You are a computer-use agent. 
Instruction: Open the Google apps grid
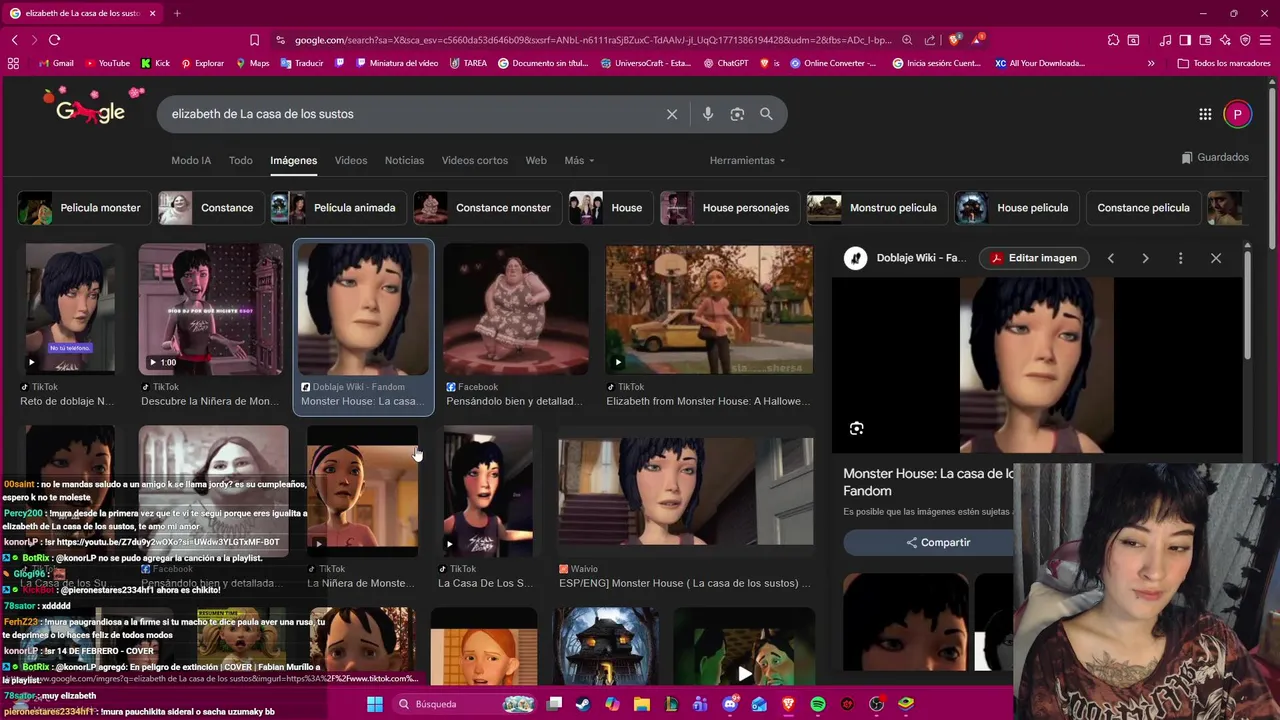(1205, 114)
